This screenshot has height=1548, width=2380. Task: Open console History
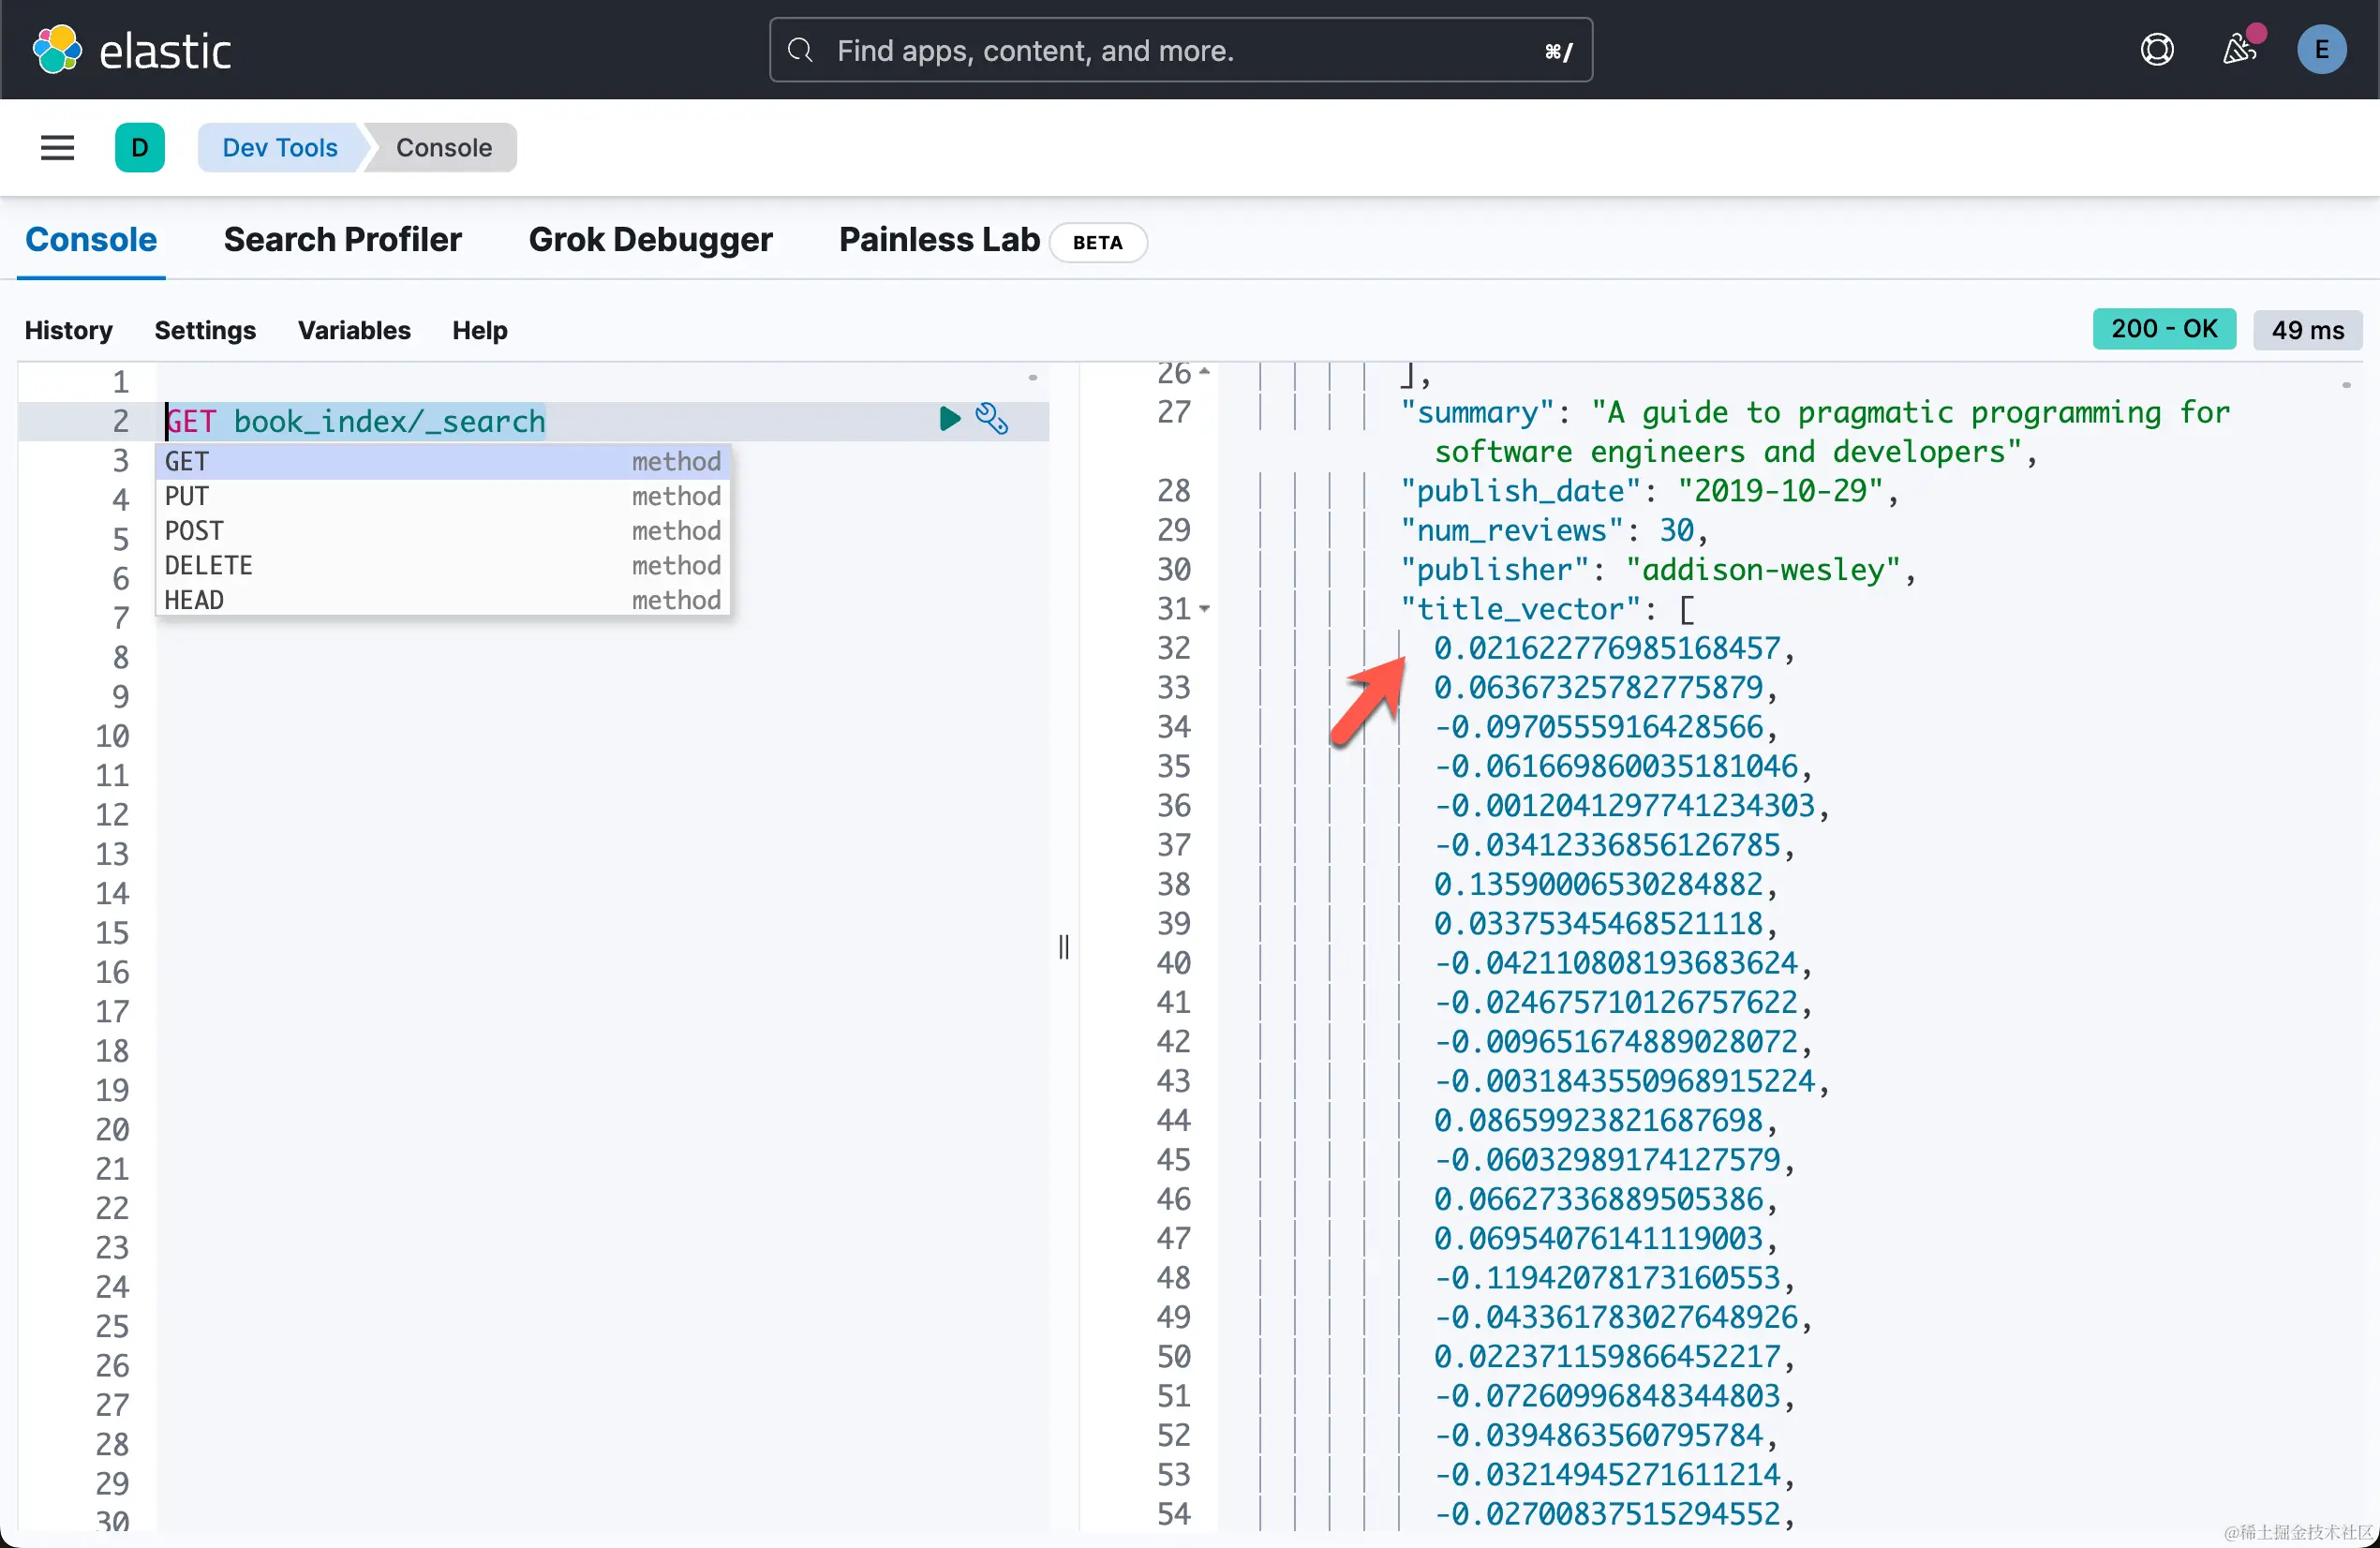(68, 330)
